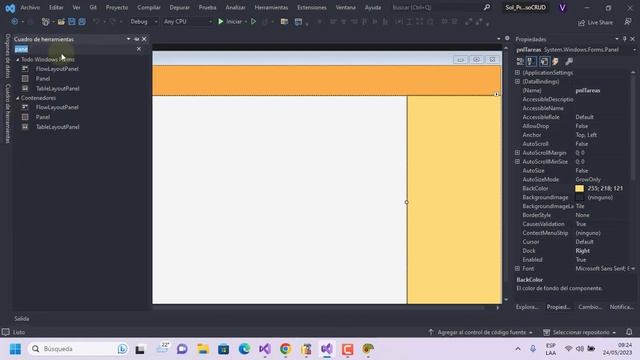This screenshot has height=360, width=640.
Task: Select FlowLayoutPanel under Todo Windows Forms
Action: [57, 69]
